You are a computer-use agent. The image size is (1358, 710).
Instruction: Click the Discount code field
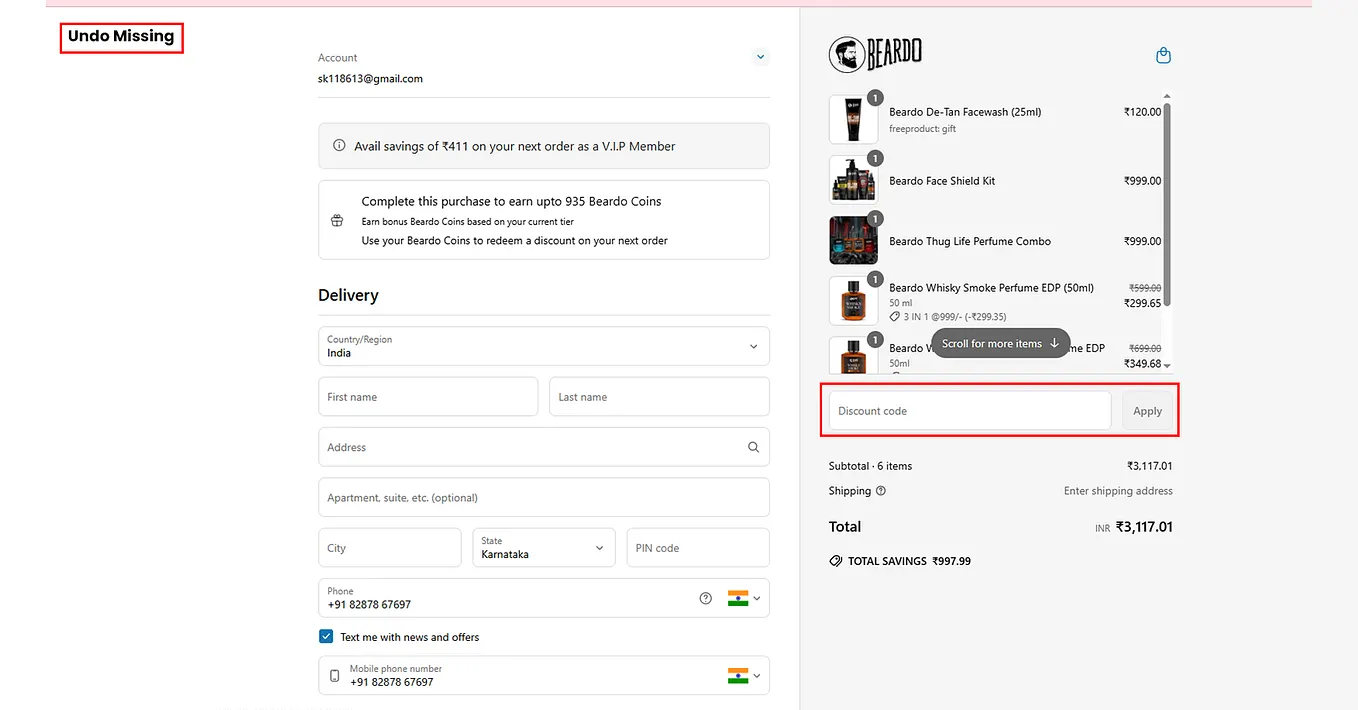pyautogui.click(x=970, y=411)
